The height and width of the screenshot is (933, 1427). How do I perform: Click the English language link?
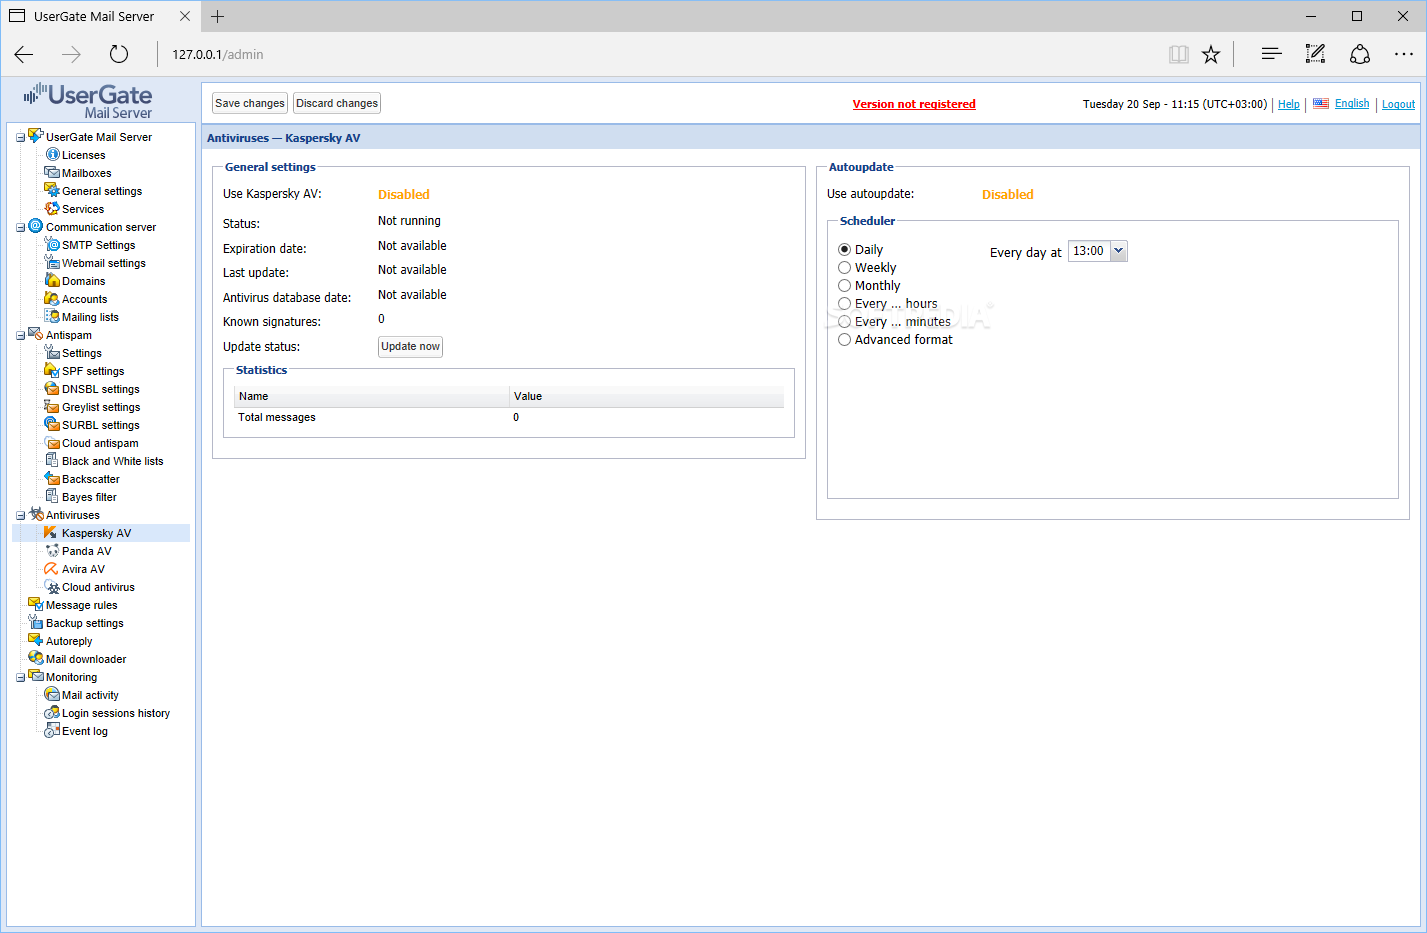coord(1352,103)
